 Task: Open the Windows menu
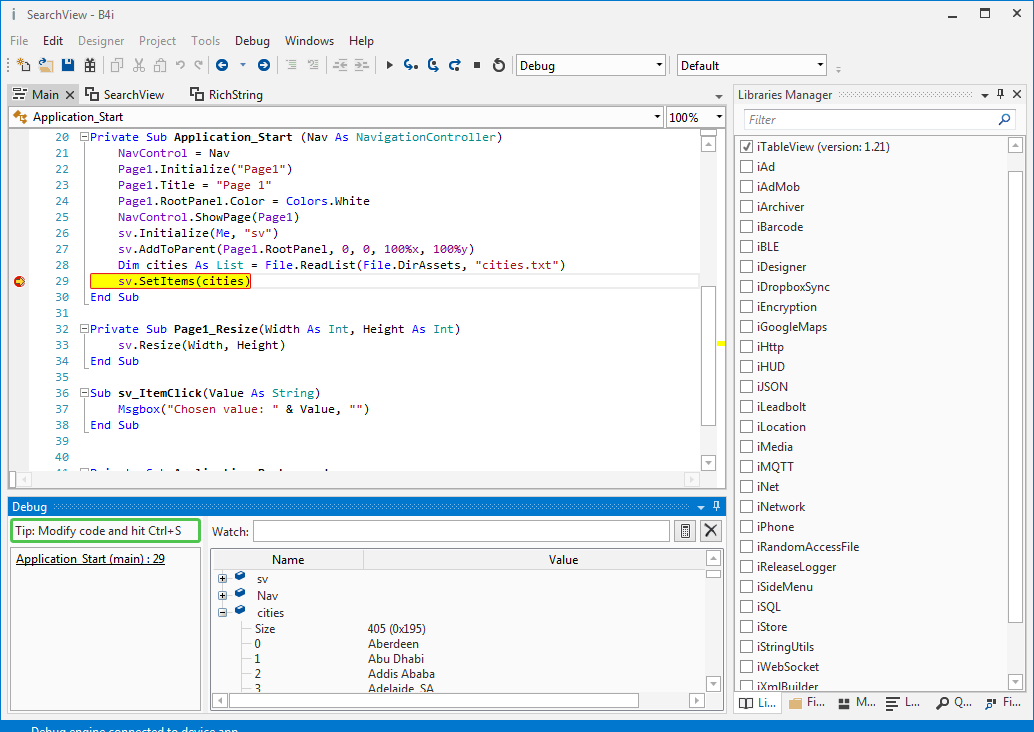click(309, 41)
